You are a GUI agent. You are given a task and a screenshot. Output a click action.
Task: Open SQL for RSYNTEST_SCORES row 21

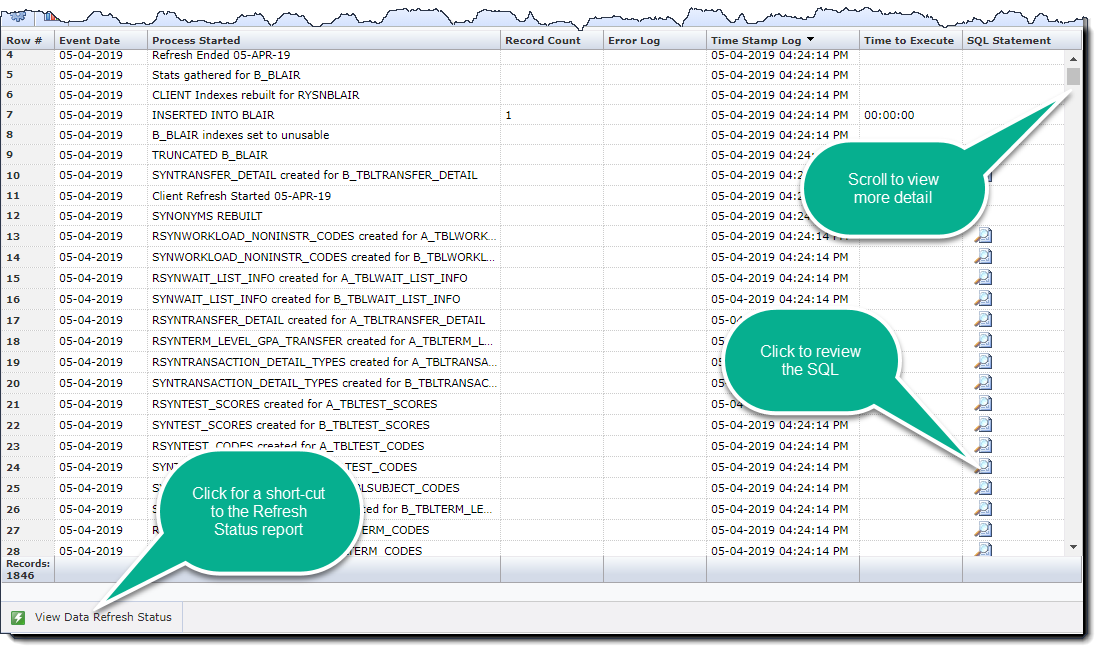click(983, 404)
